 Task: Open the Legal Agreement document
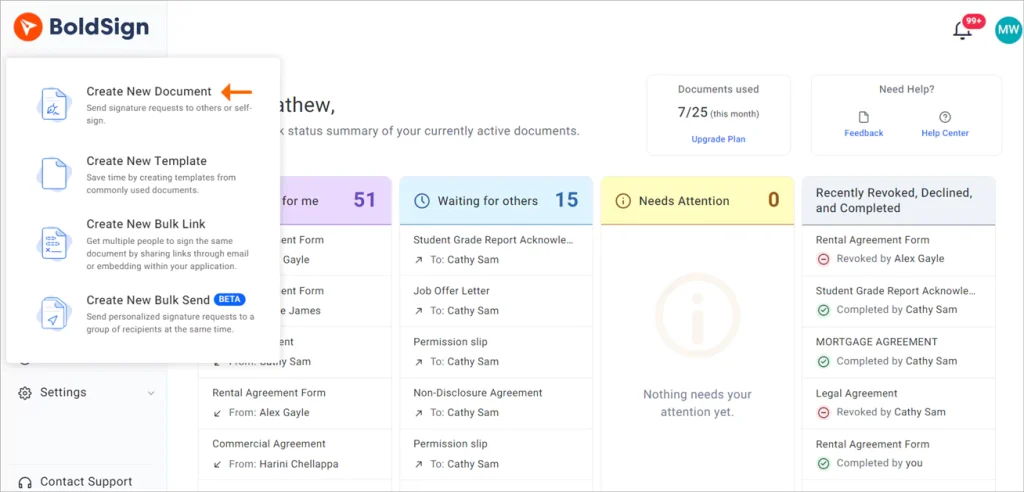tap(856, 393)
